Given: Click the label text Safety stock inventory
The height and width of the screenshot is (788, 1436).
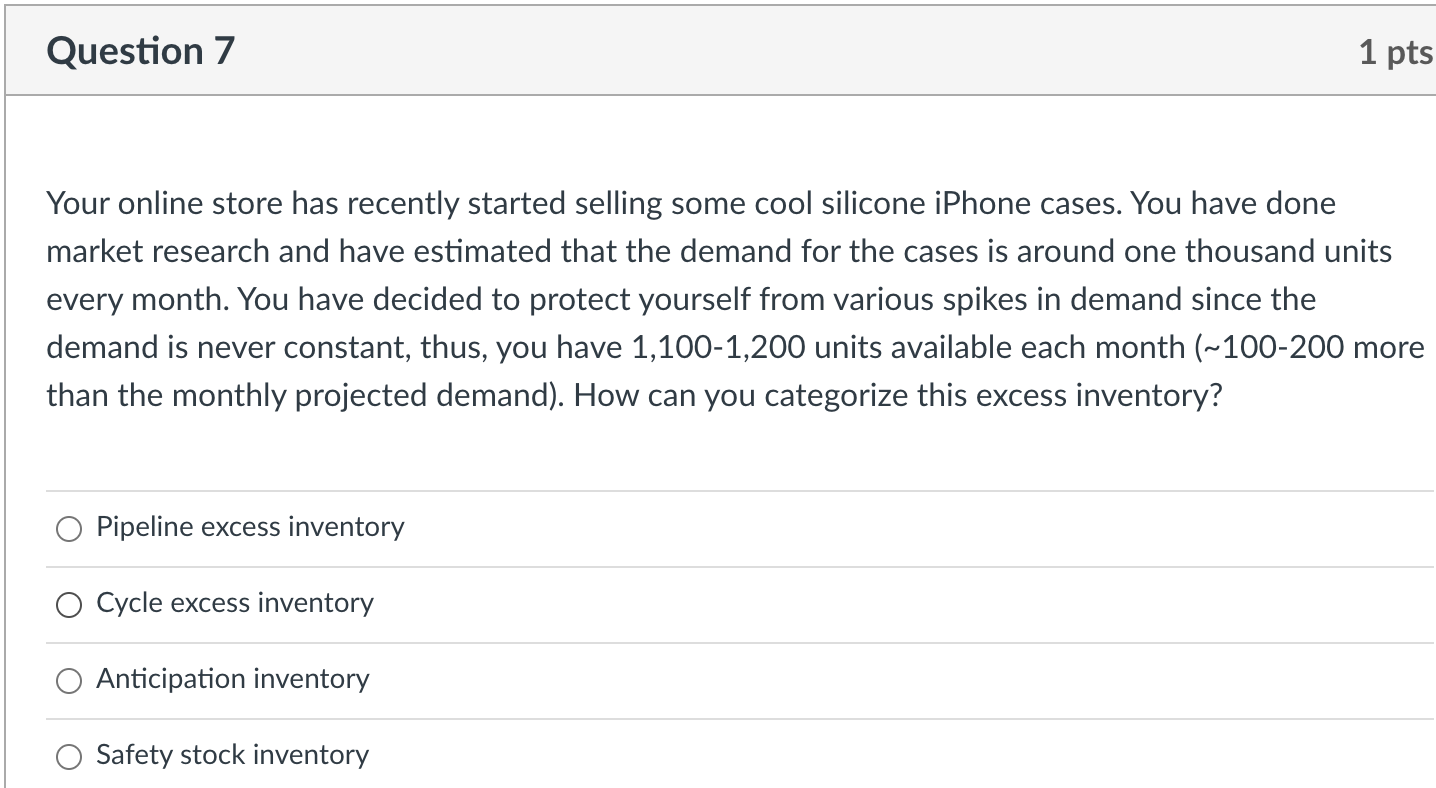Looking at the screenshot, I should tap(232, 756).
